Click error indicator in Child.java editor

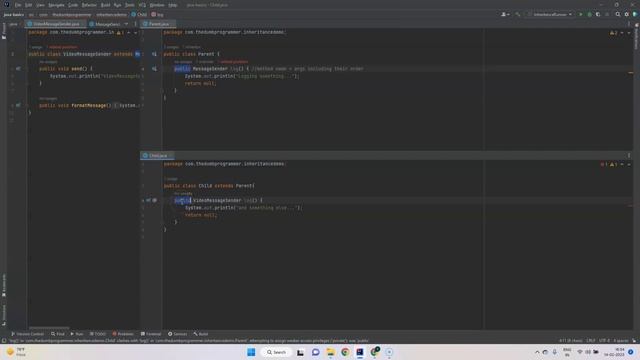click(x=604, y=164)
